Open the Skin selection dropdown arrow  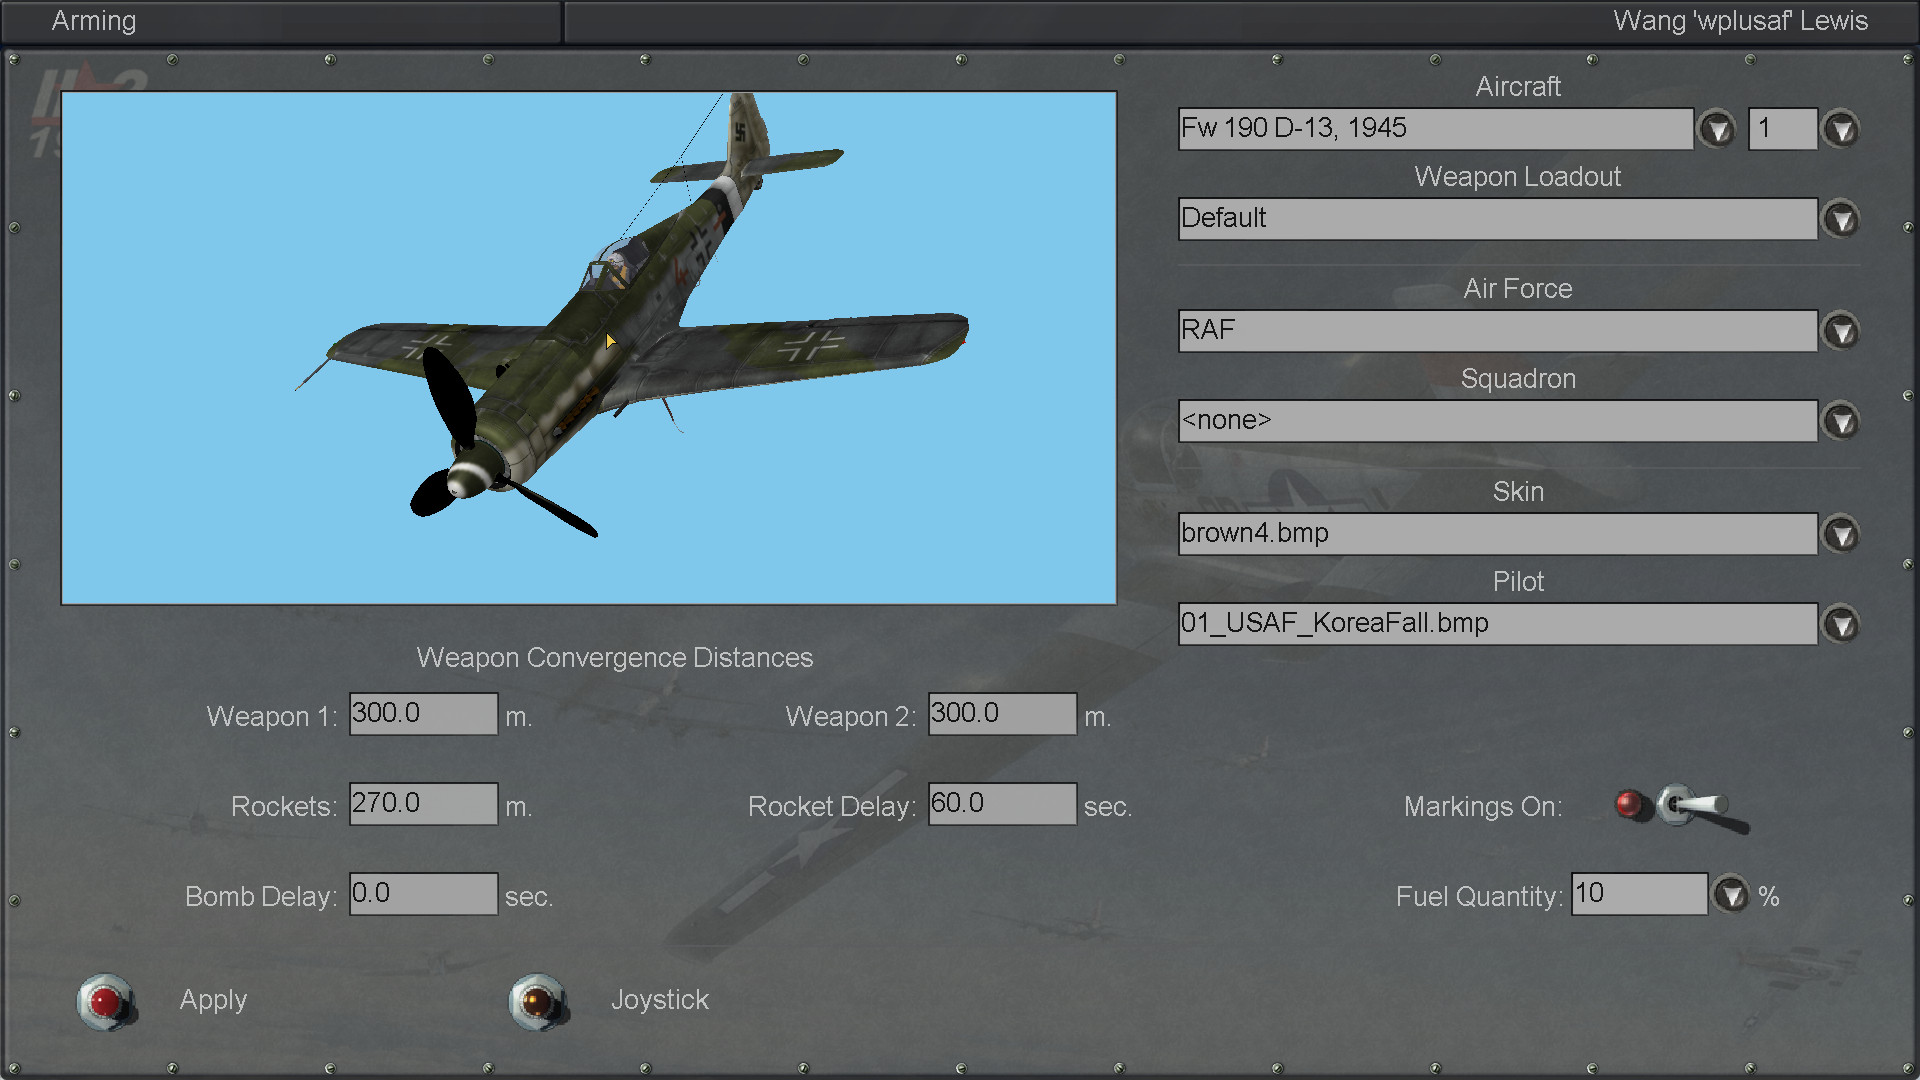1841,534
